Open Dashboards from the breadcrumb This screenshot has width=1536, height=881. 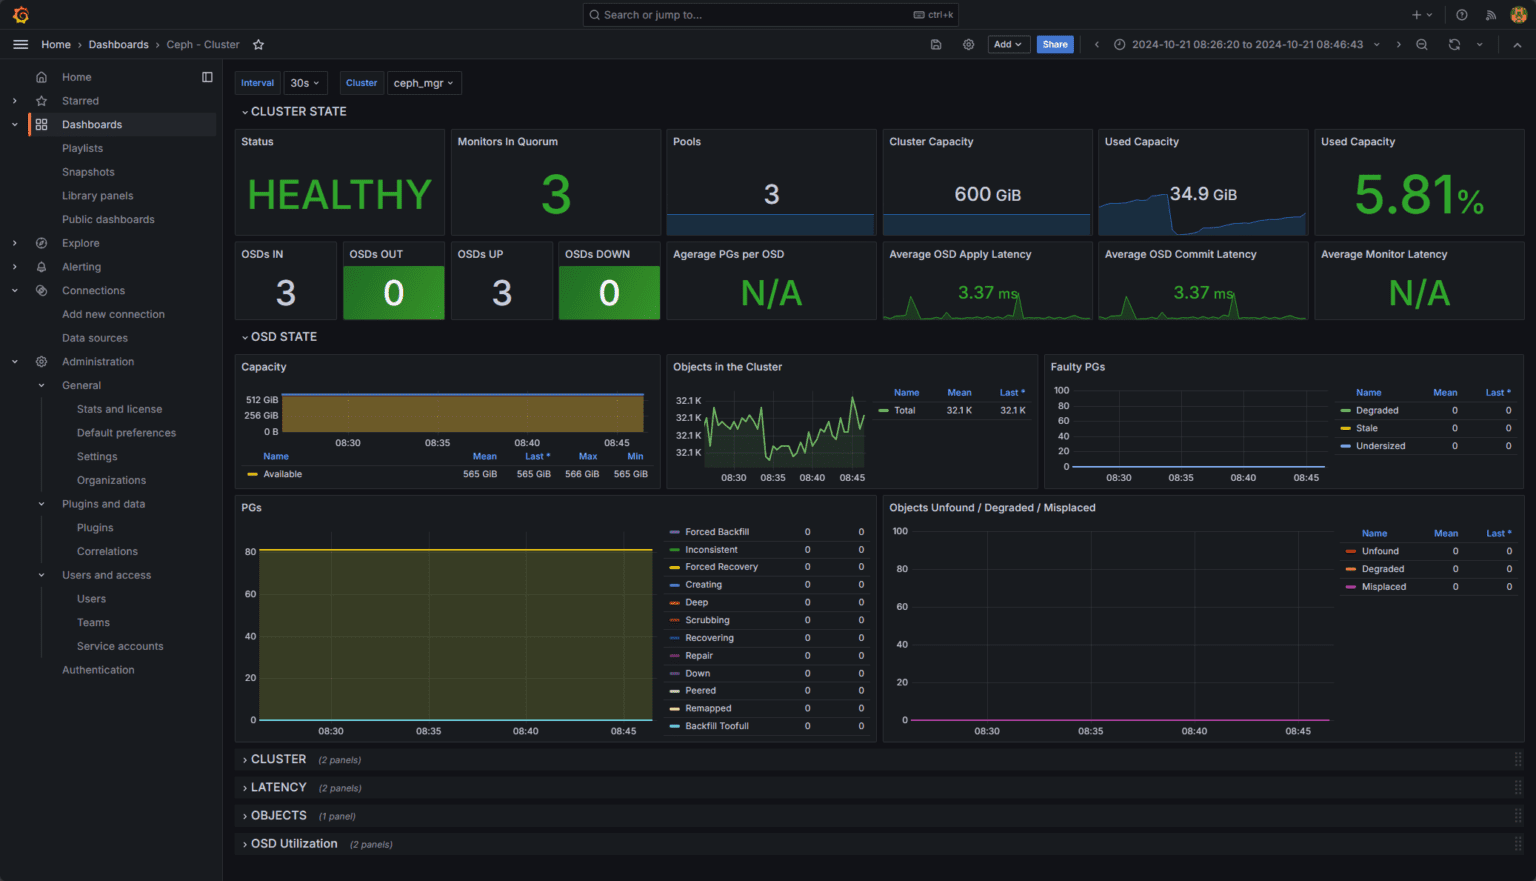point(118,44)
